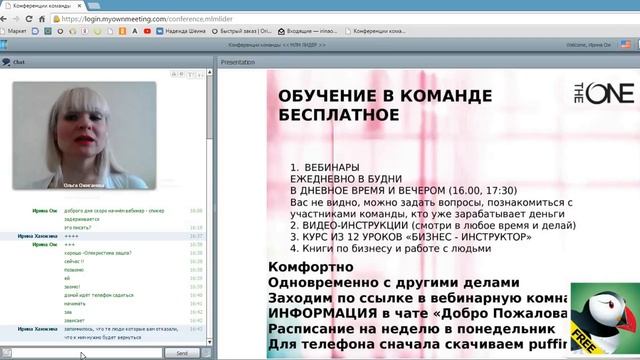Click the Send button
This screenshot has height=360, width=640.
coord(182,353)
